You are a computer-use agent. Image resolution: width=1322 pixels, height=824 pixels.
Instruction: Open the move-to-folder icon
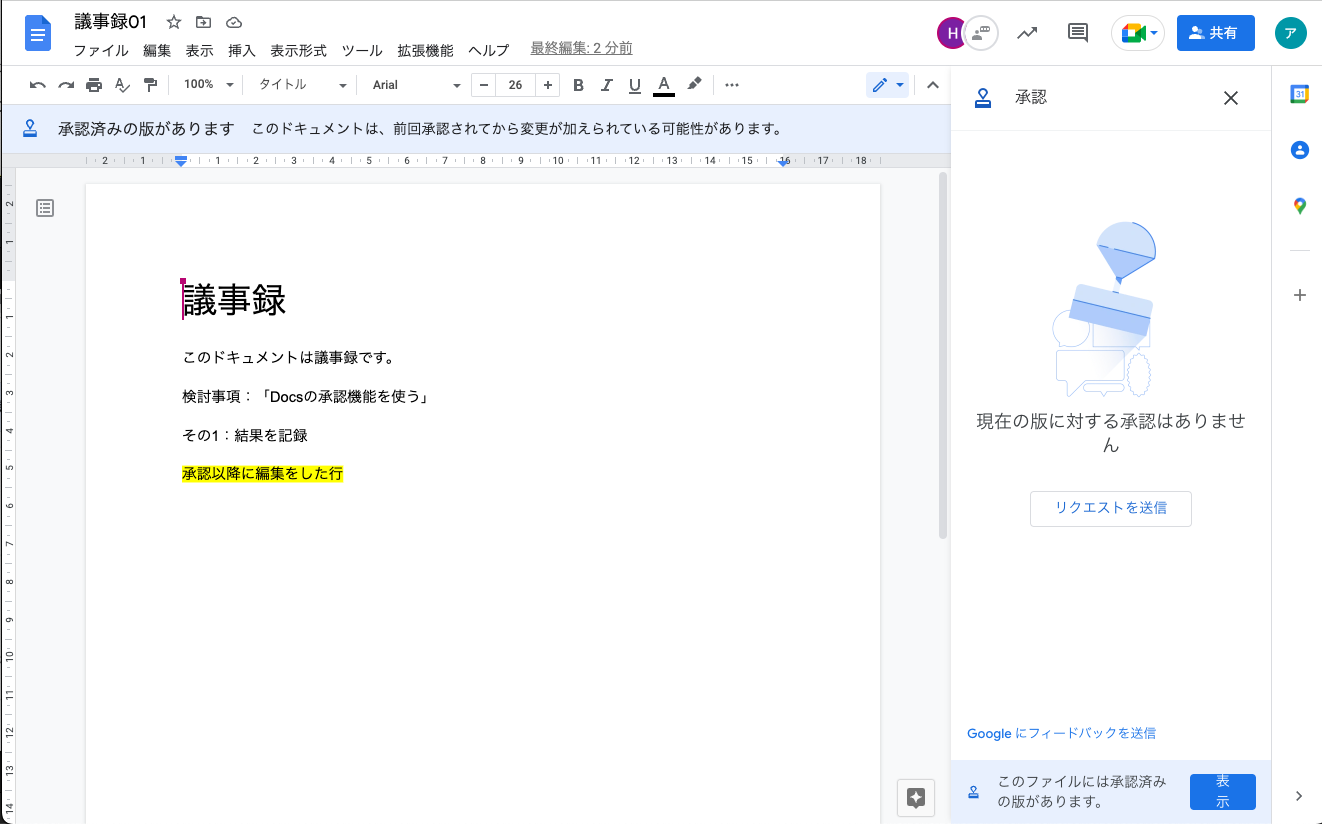coord(204,22)
